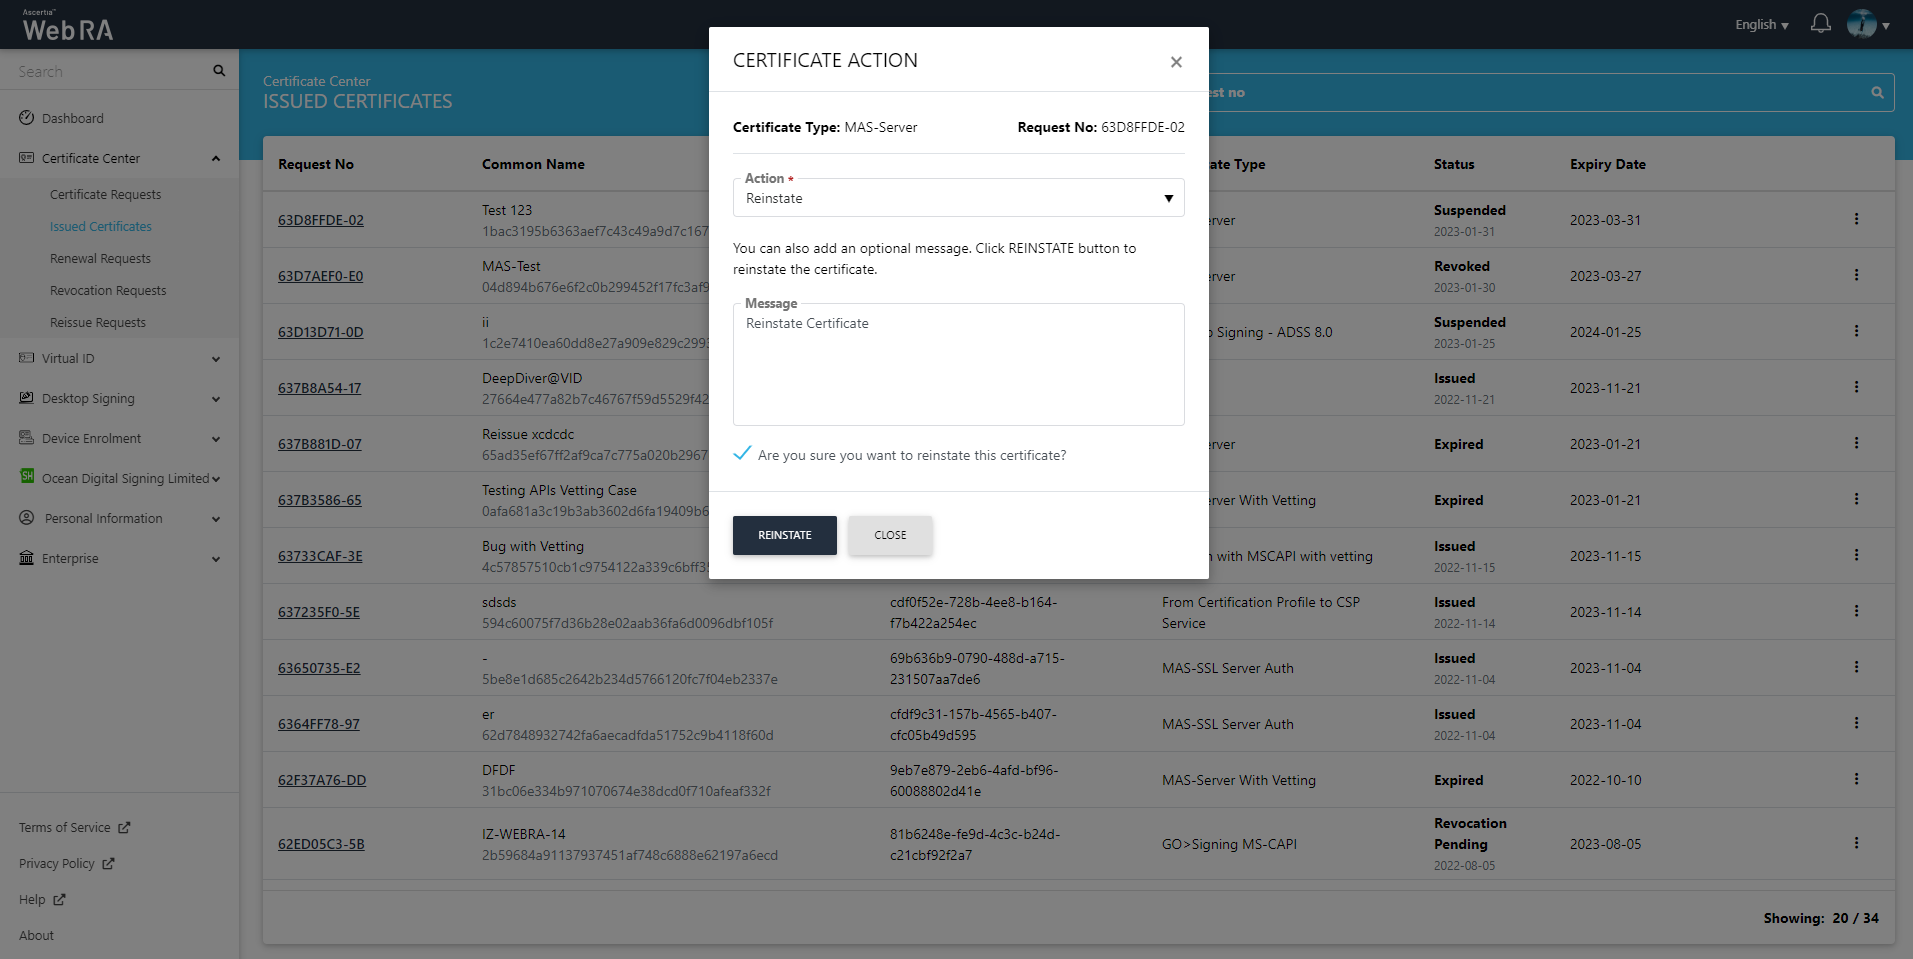This screenshot has width=1913, height=959.
Task: Switch language using English dropdown
Action: pyautogui.click(x=1761, y=25)
